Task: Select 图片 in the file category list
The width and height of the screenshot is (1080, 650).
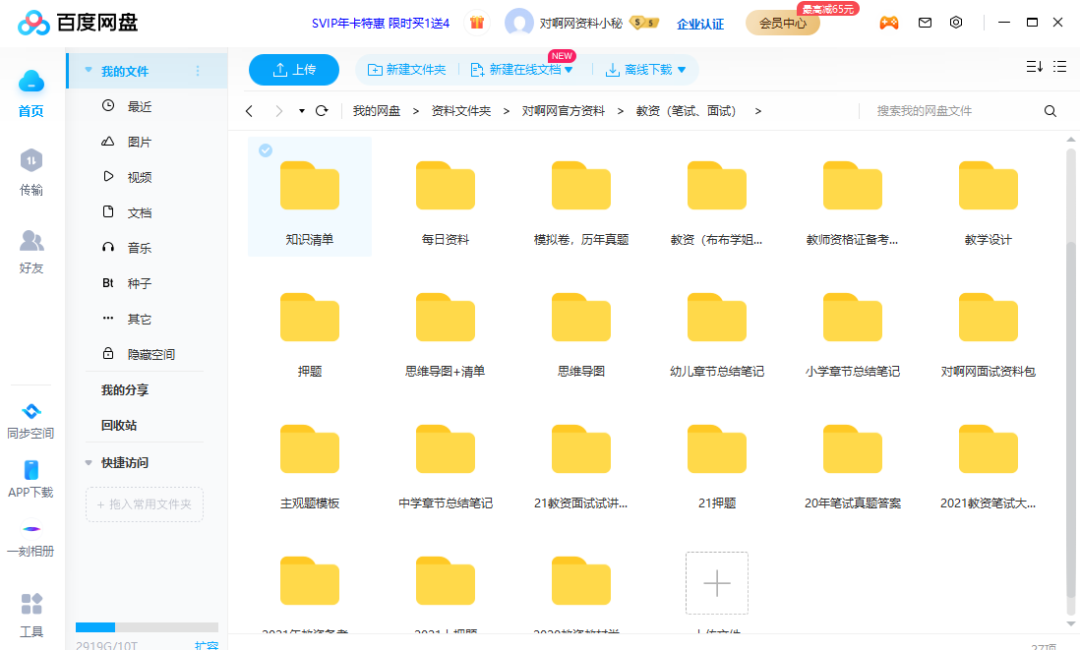Action: [x=139, y=142]
